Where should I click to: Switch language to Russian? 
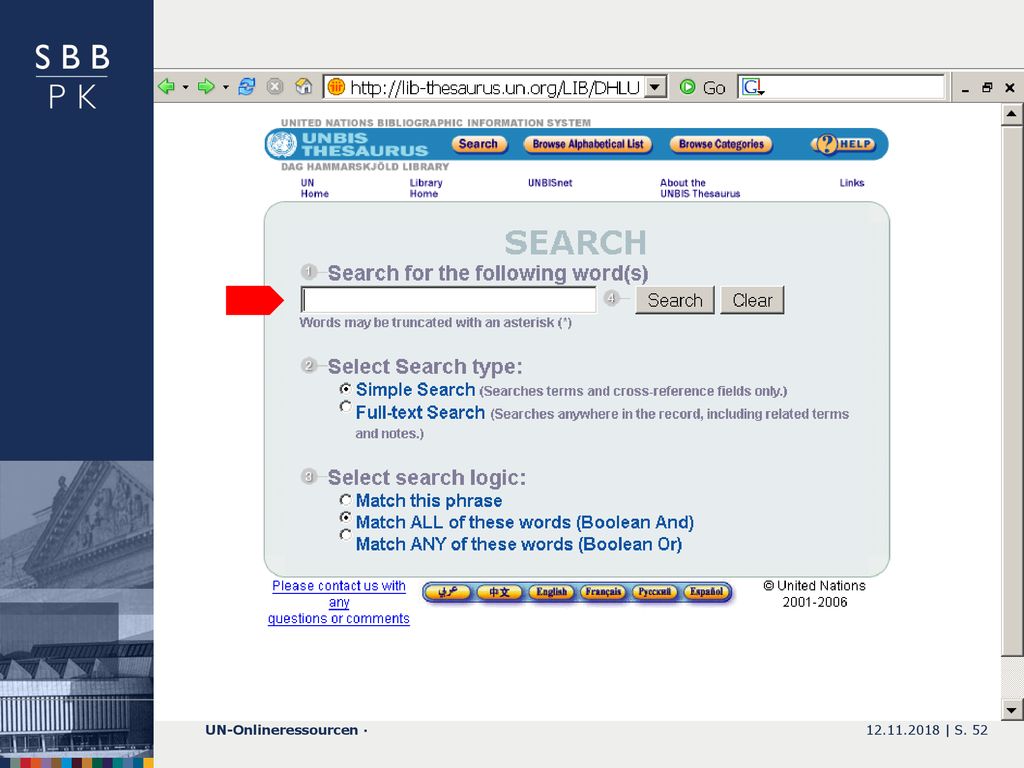(654, 592)
